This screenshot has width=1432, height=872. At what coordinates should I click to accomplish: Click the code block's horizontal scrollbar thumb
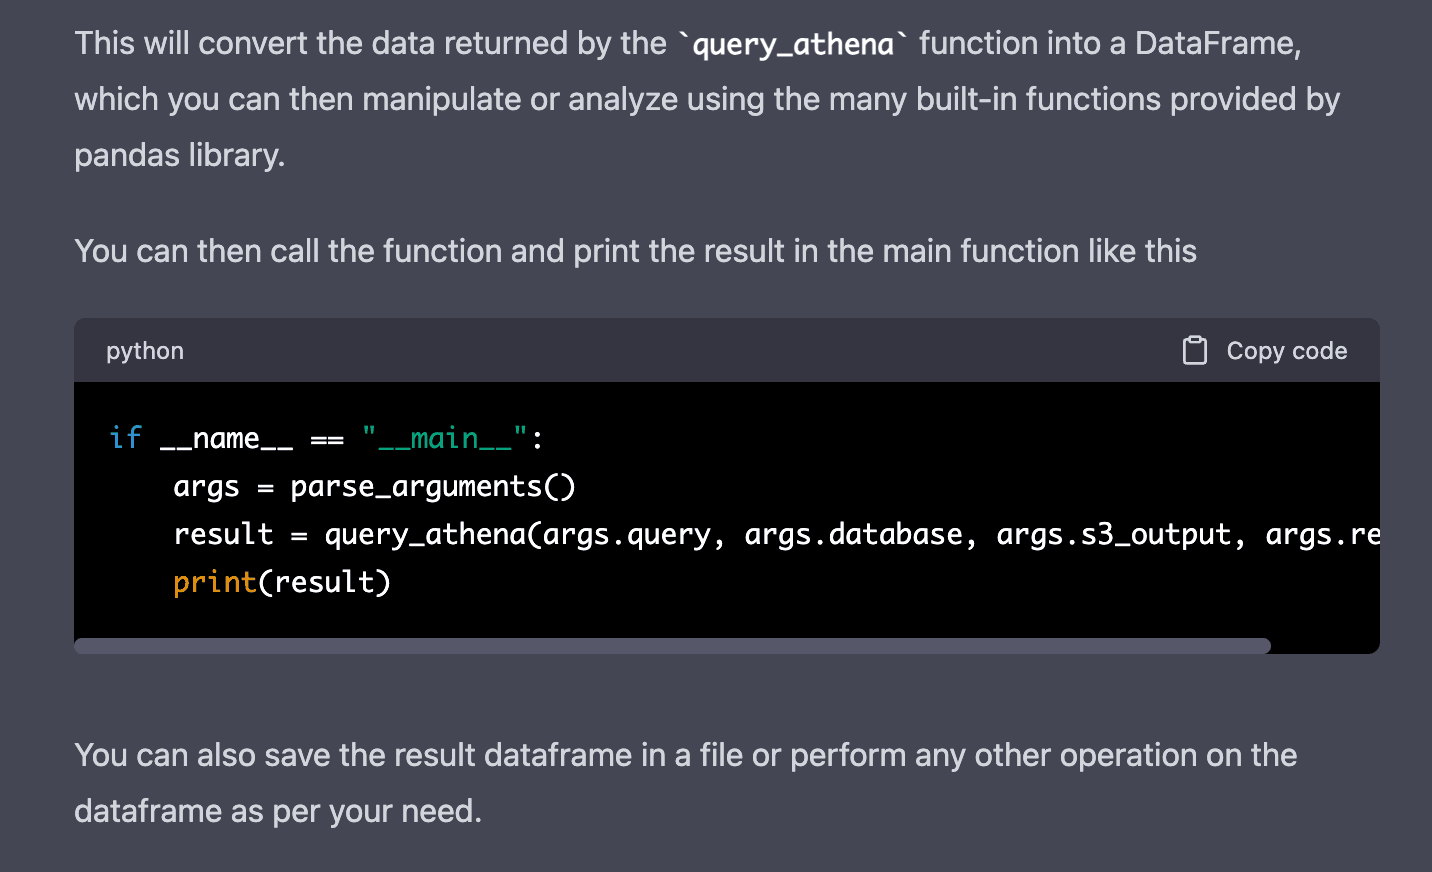point(672,646)
